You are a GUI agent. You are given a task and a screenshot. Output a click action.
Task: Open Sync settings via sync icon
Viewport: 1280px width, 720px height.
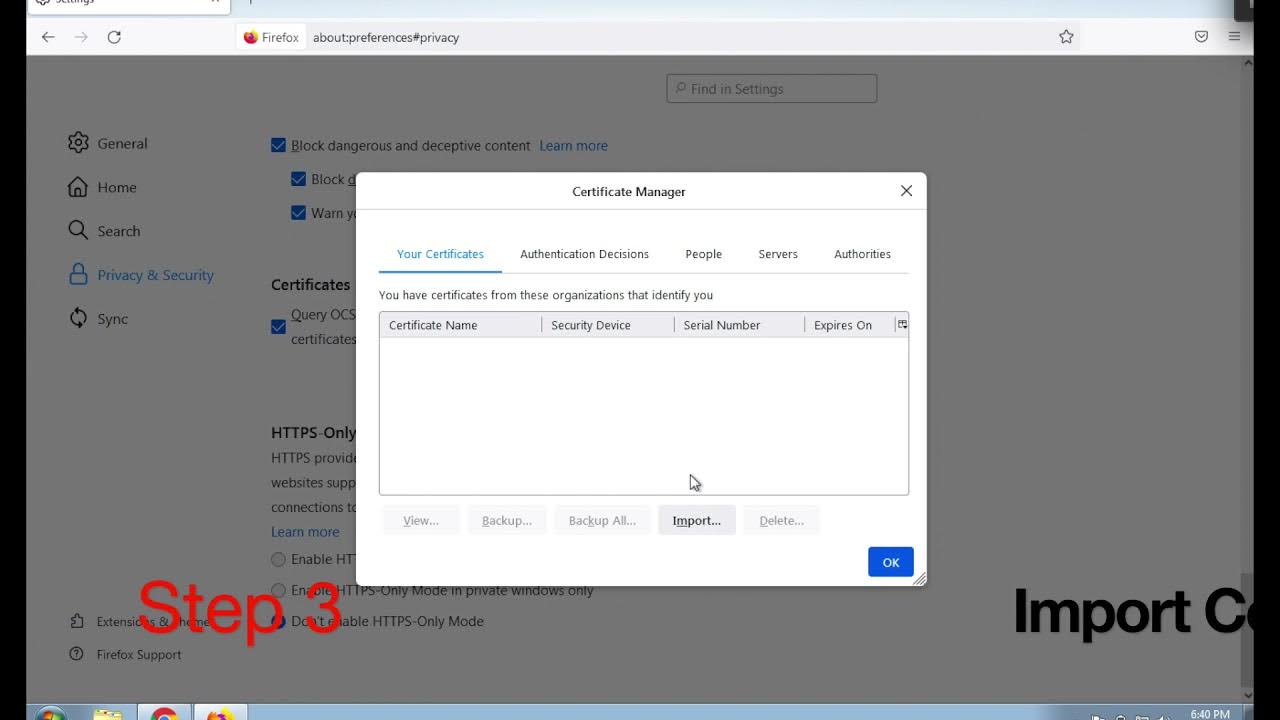coord(78,319)
